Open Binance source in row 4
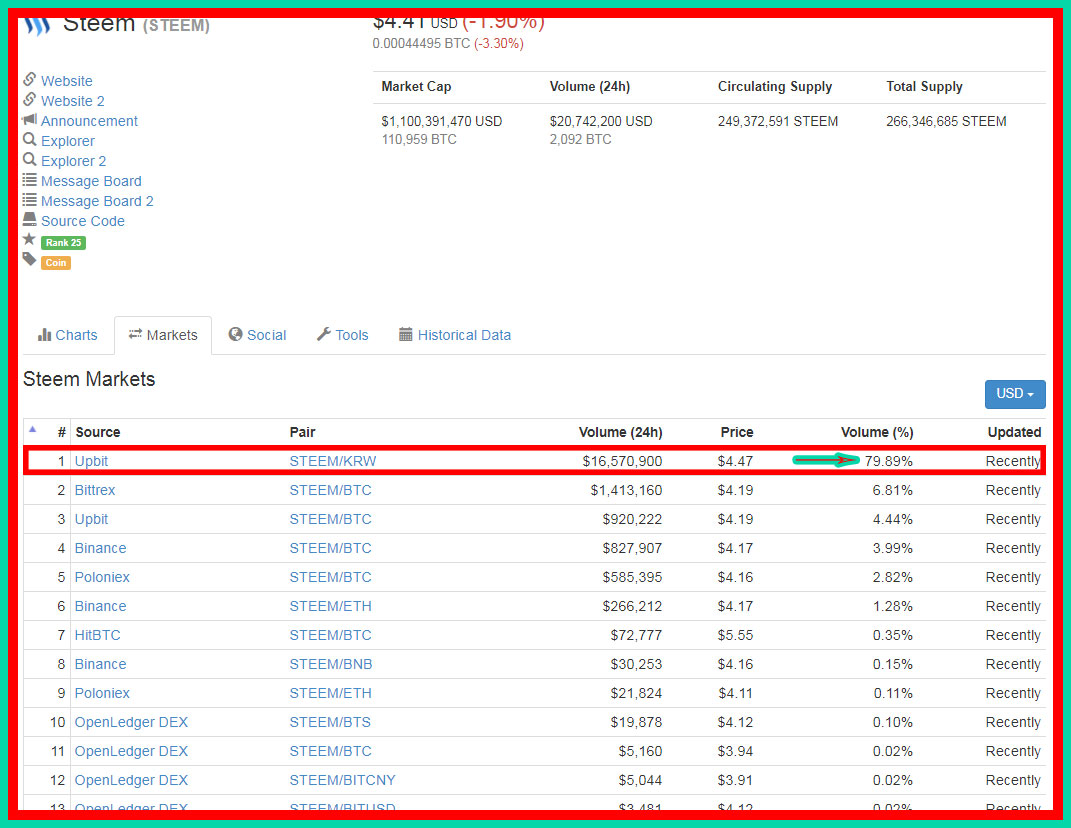This screenshot has width=1071, height=828. [100, 549]
